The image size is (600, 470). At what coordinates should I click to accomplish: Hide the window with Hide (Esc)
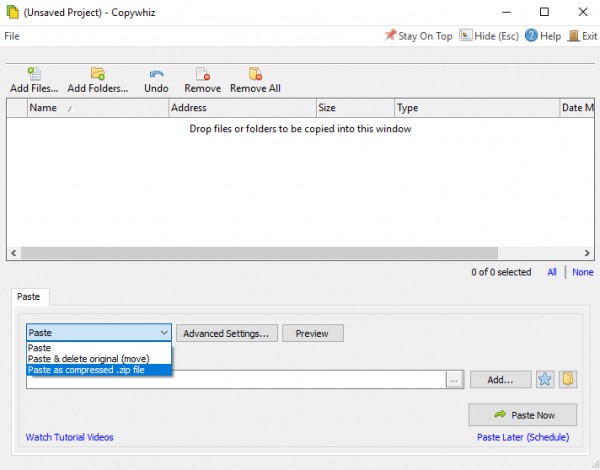[489, 36]
